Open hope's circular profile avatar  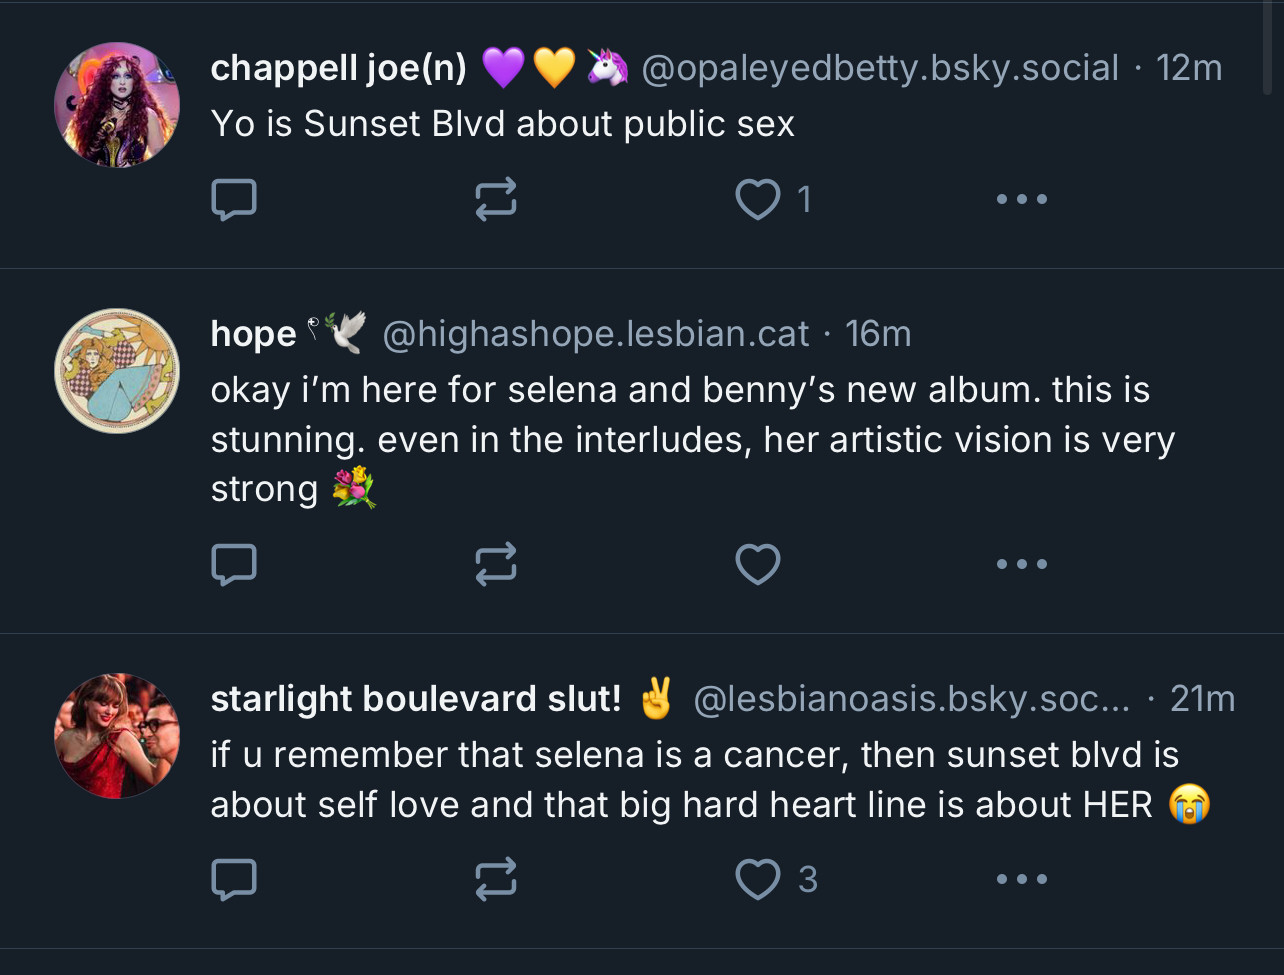click(x=117, y=370)
